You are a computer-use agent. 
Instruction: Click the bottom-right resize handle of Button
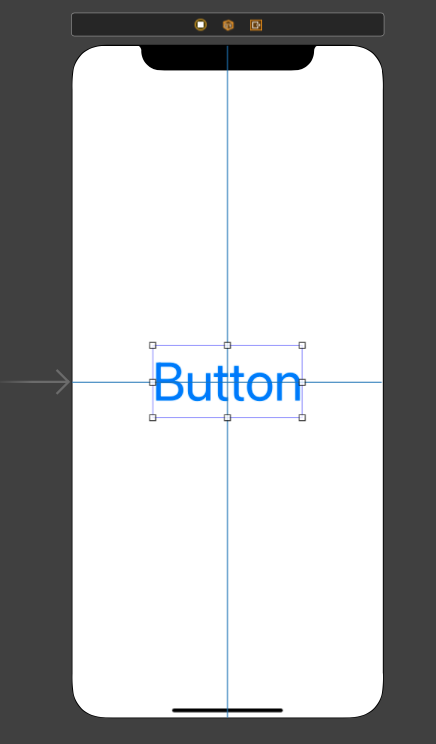302,418
